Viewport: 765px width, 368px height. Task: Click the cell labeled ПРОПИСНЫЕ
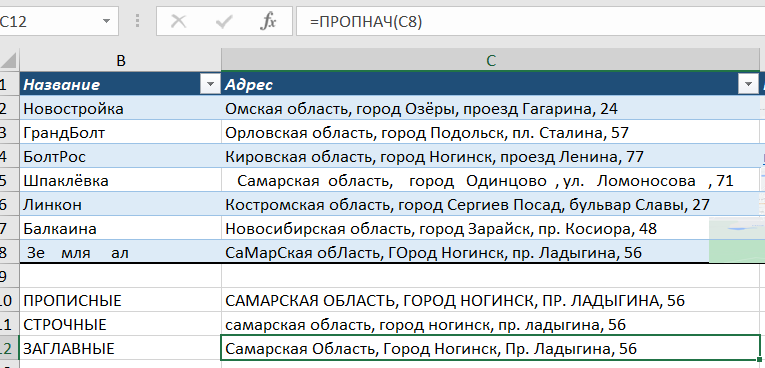[121, 300]
